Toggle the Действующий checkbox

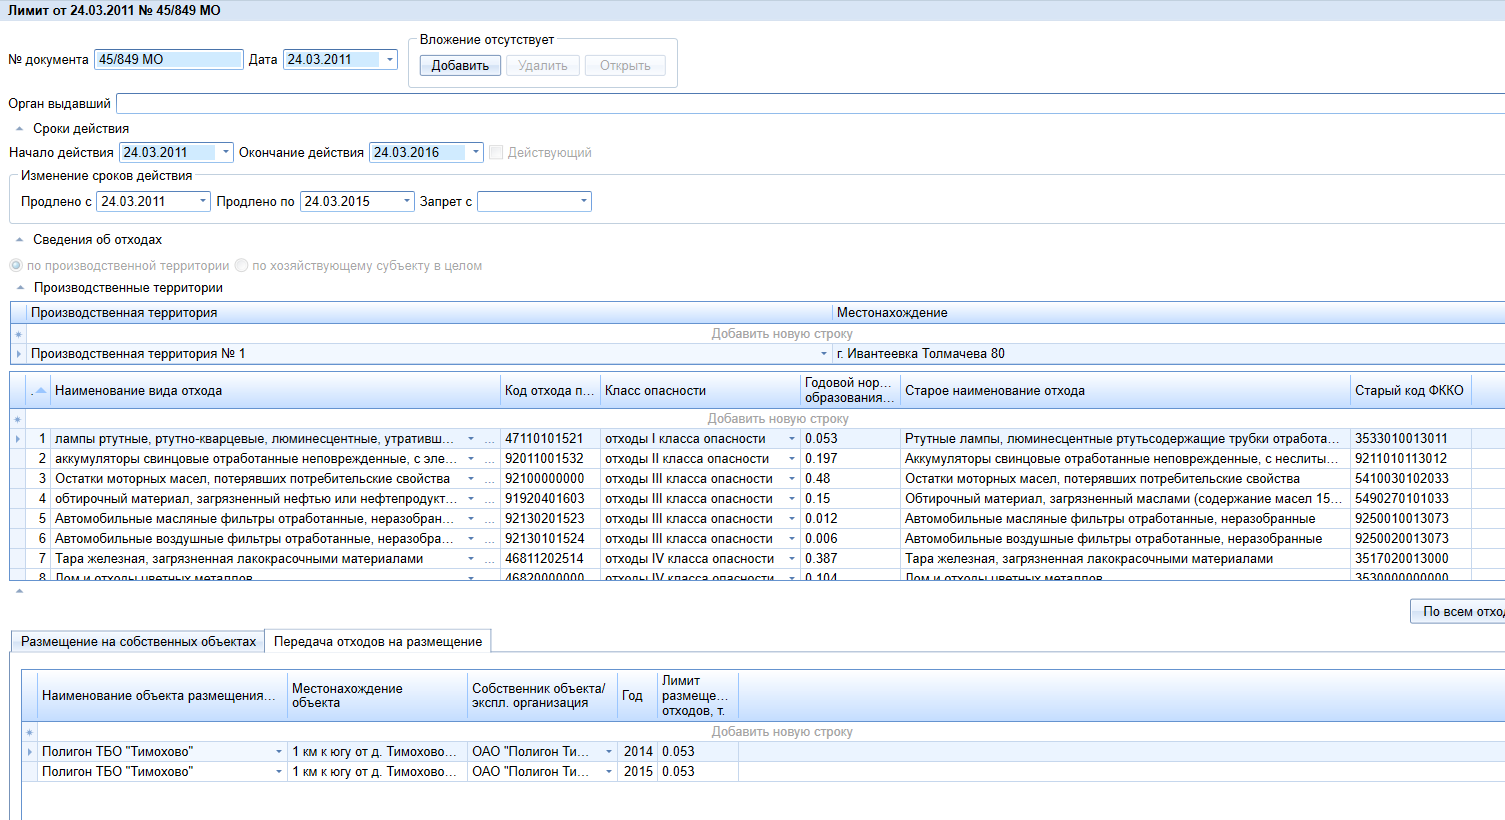[x=496, y=153]
